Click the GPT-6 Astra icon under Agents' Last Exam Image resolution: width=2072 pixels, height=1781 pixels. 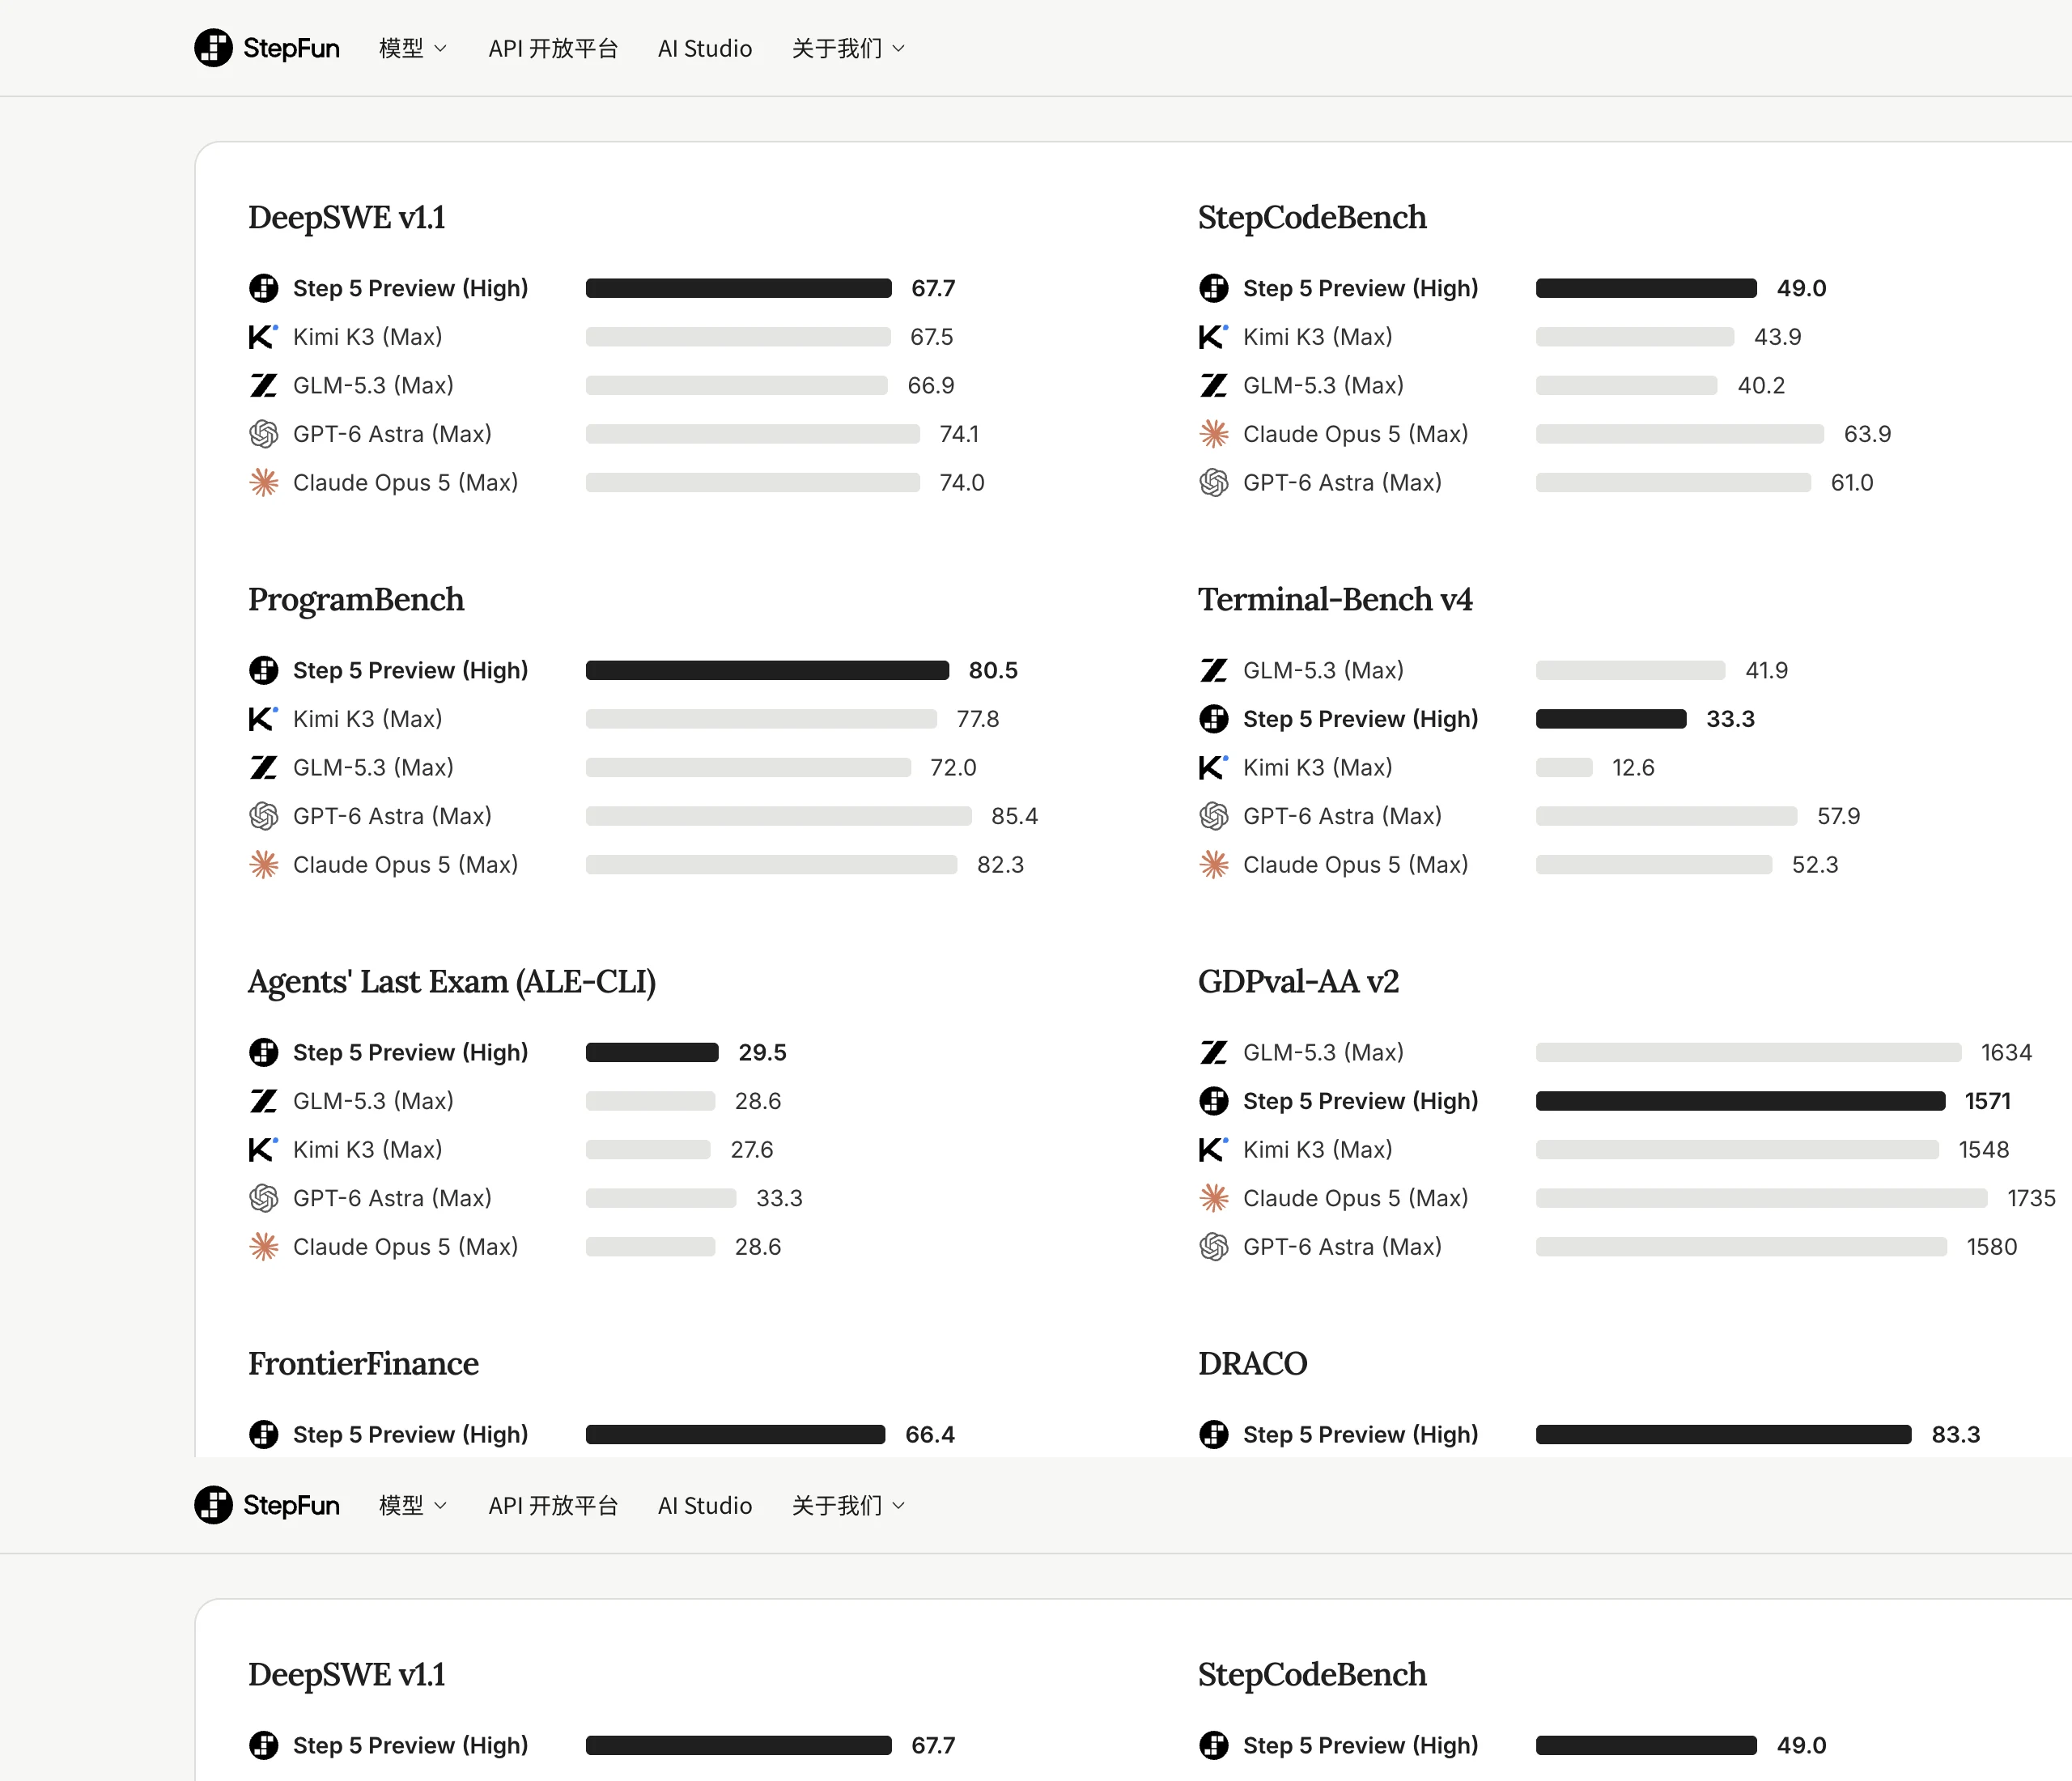[x=263, y=1198]
